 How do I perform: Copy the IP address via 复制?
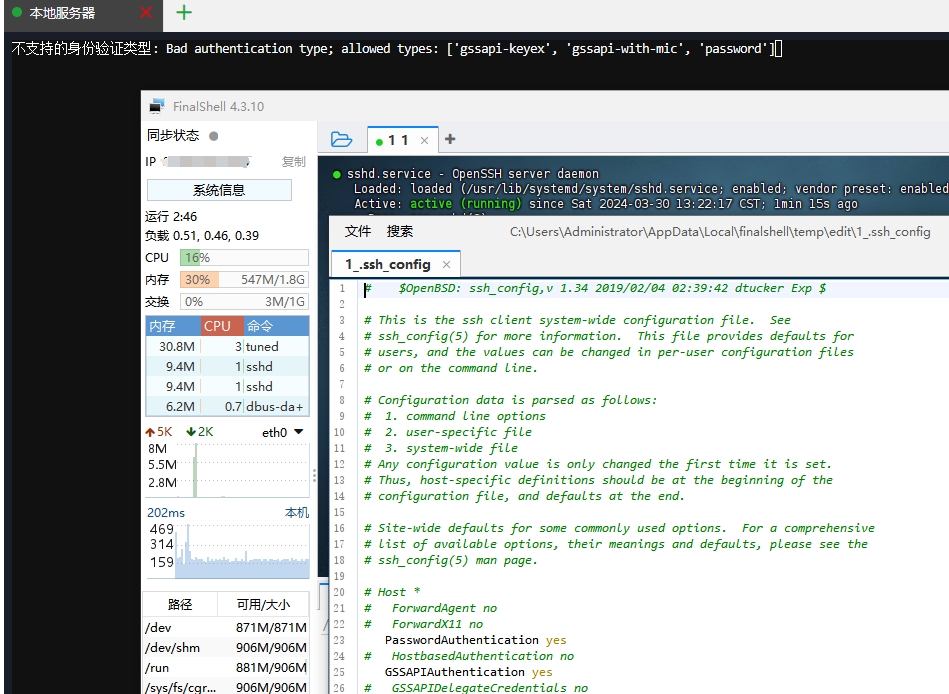point(294,162)
